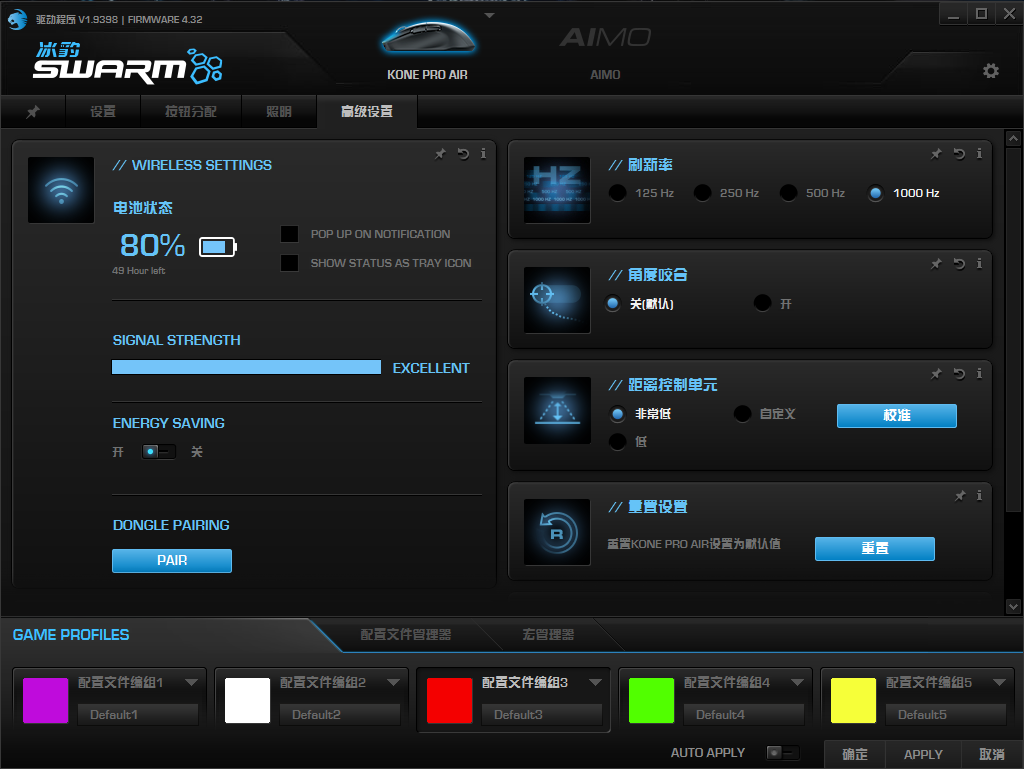This screenshot has width=1024, height=769.
Task: Click the battery level icon
Action: (217, 247)
